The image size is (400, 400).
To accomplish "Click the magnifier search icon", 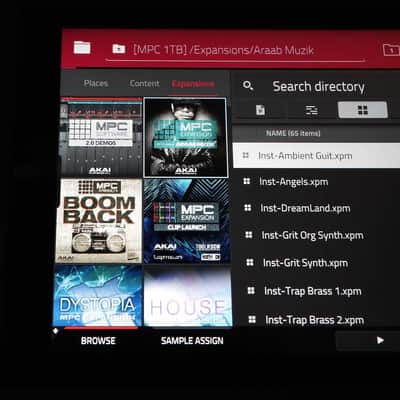I will pos(248,86).
